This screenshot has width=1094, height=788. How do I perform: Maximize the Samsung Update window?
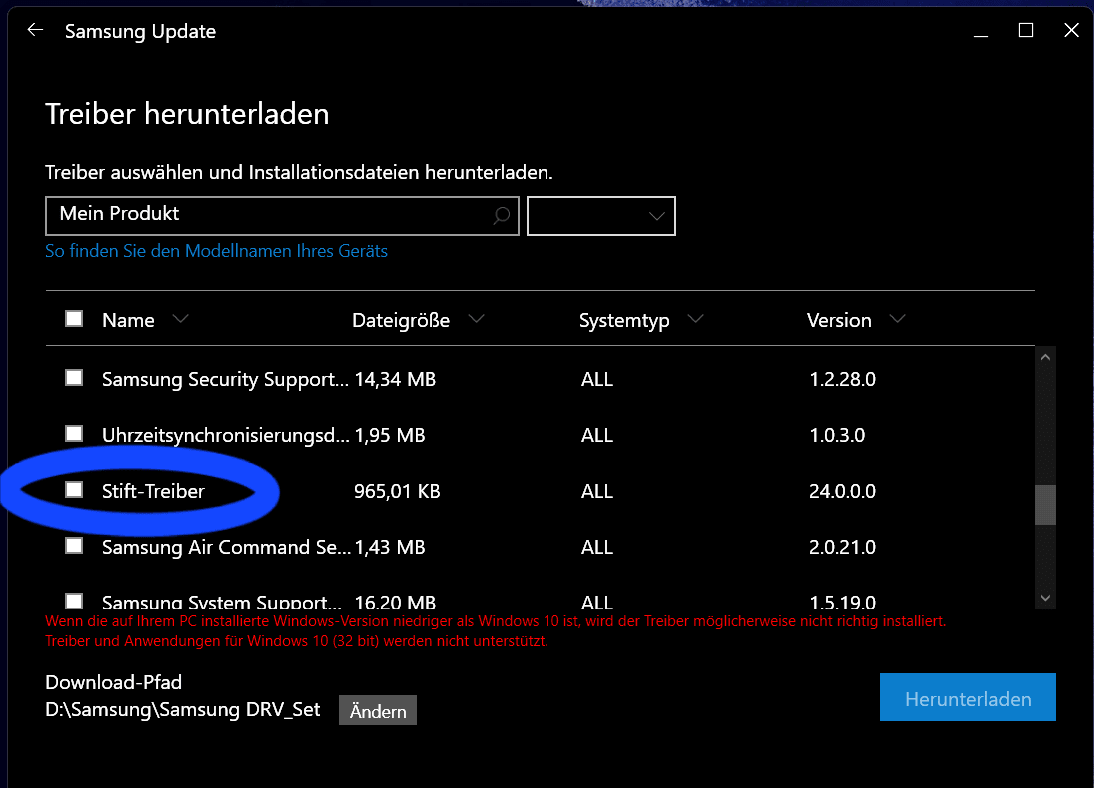[1026, 30]
